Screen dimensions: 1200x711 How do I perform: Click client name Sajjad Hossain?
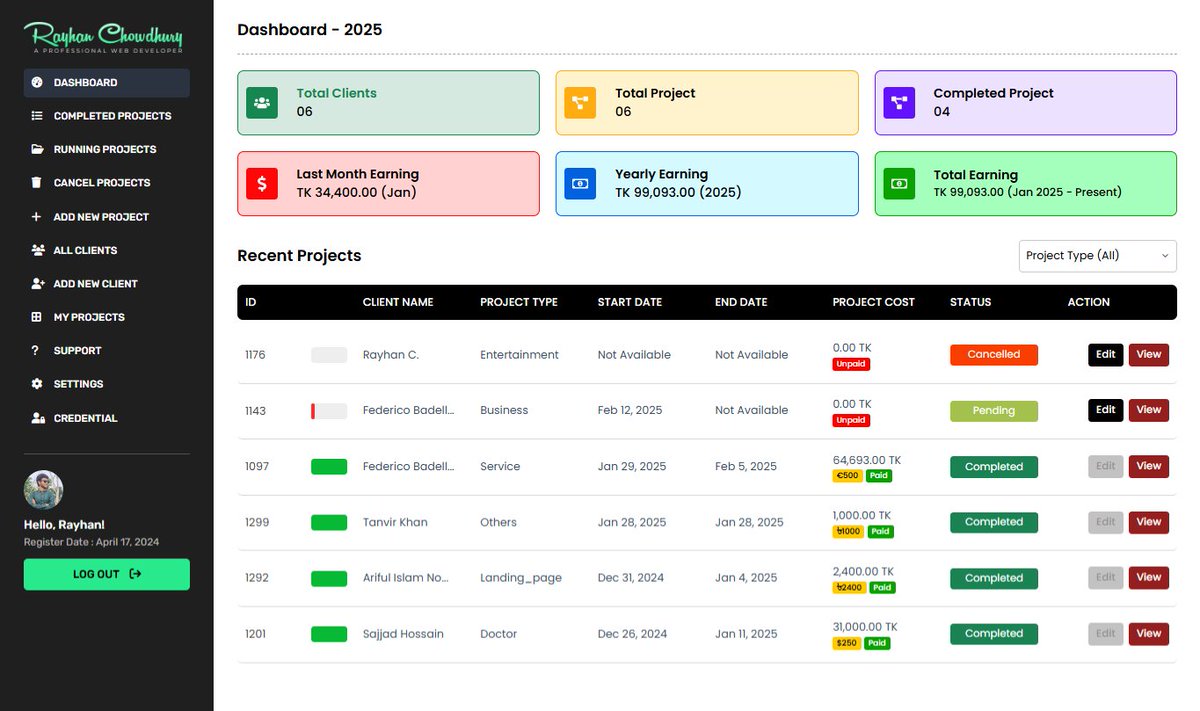(x=403, y=634)
